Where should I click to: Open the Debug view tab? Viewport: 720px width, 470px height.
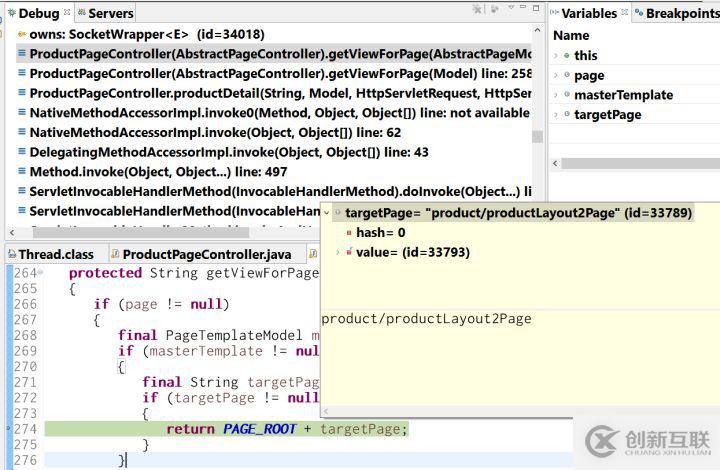(x=39, y=13)
